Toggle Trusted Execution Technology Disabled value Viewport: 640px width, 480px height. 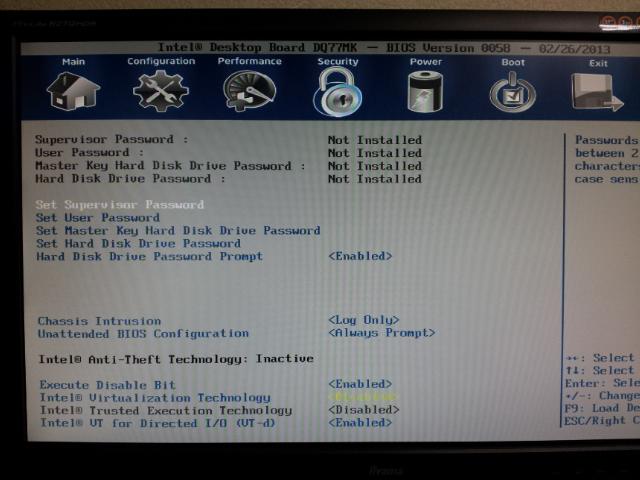click(x=364, y=410)
